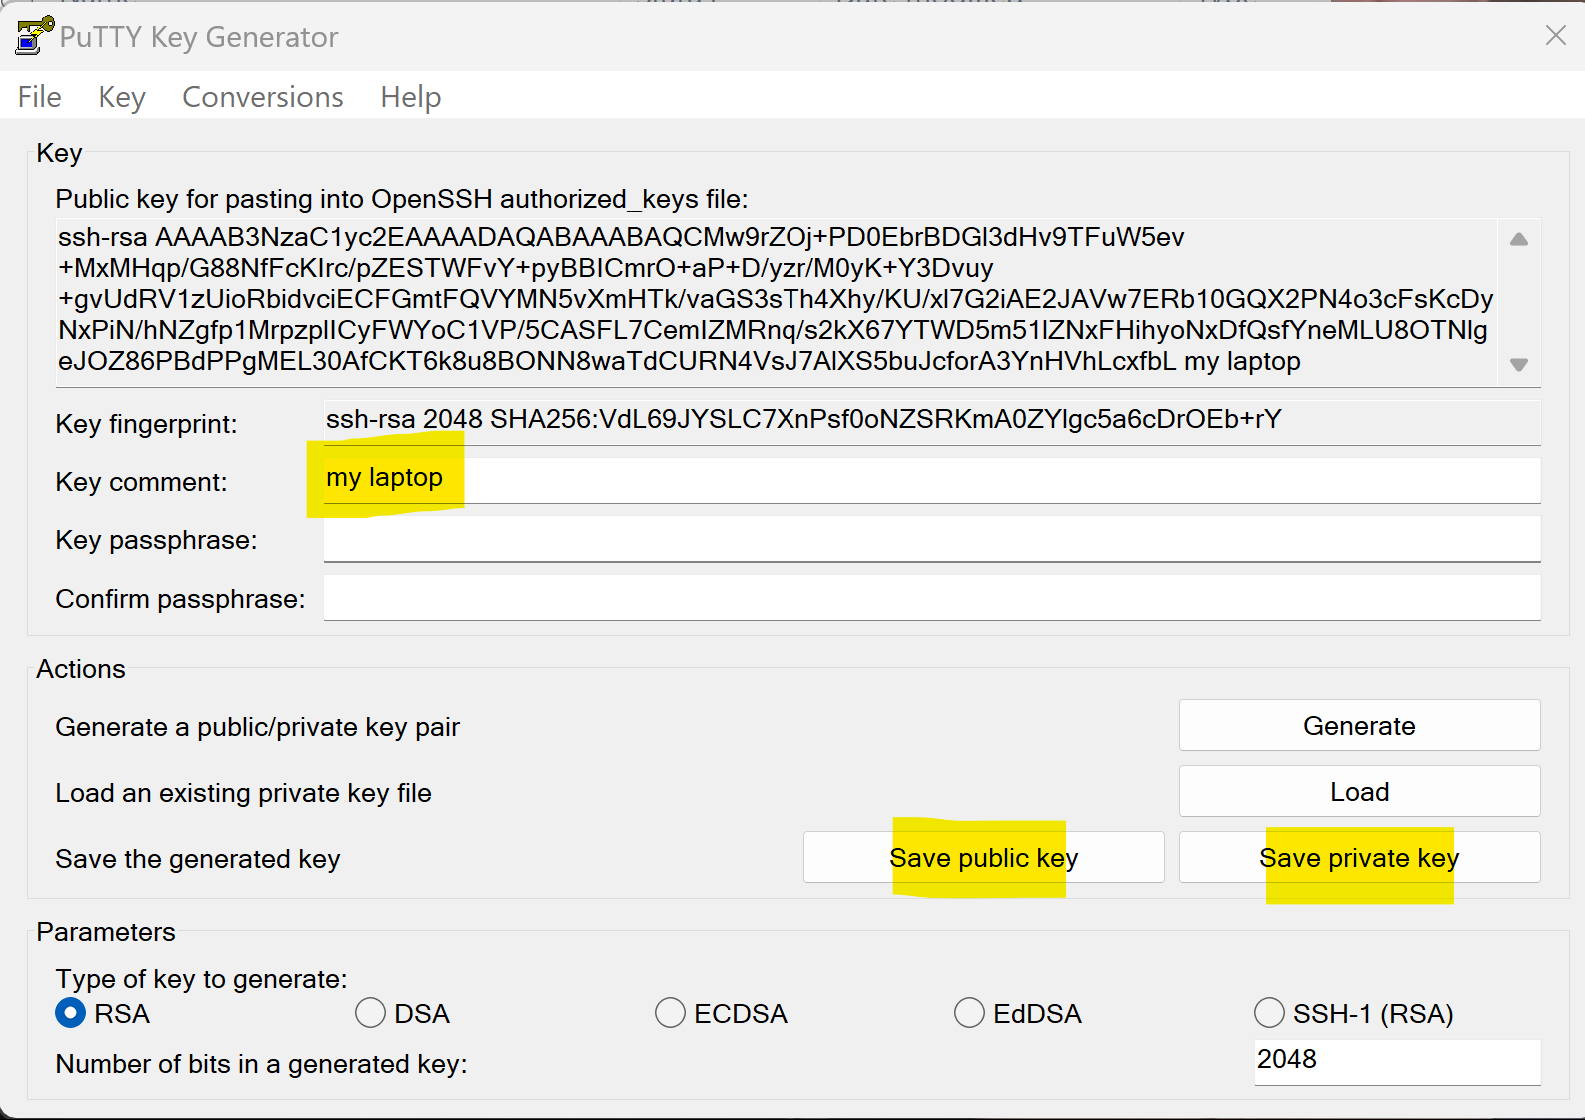Click the scroll down arrow of public key box
Image resolution: width=1585 pixels, height=1120 pixels.
[1519, 365]
